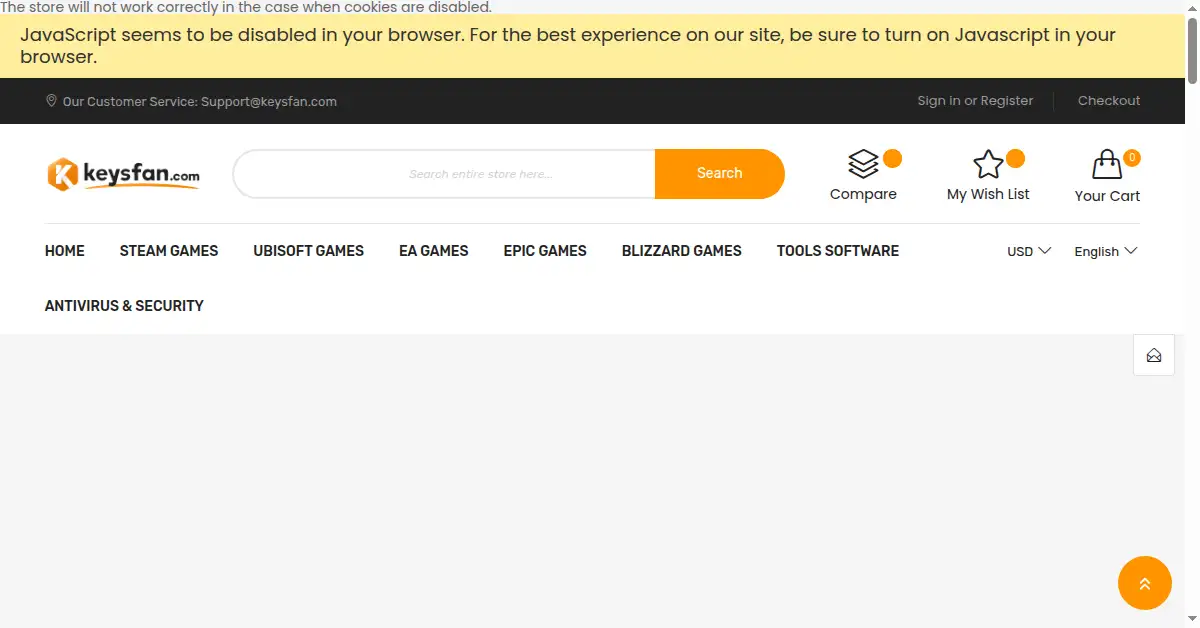Click the Checkout link
This screenshot has height=628, width=1200.
pos(1109,101)
